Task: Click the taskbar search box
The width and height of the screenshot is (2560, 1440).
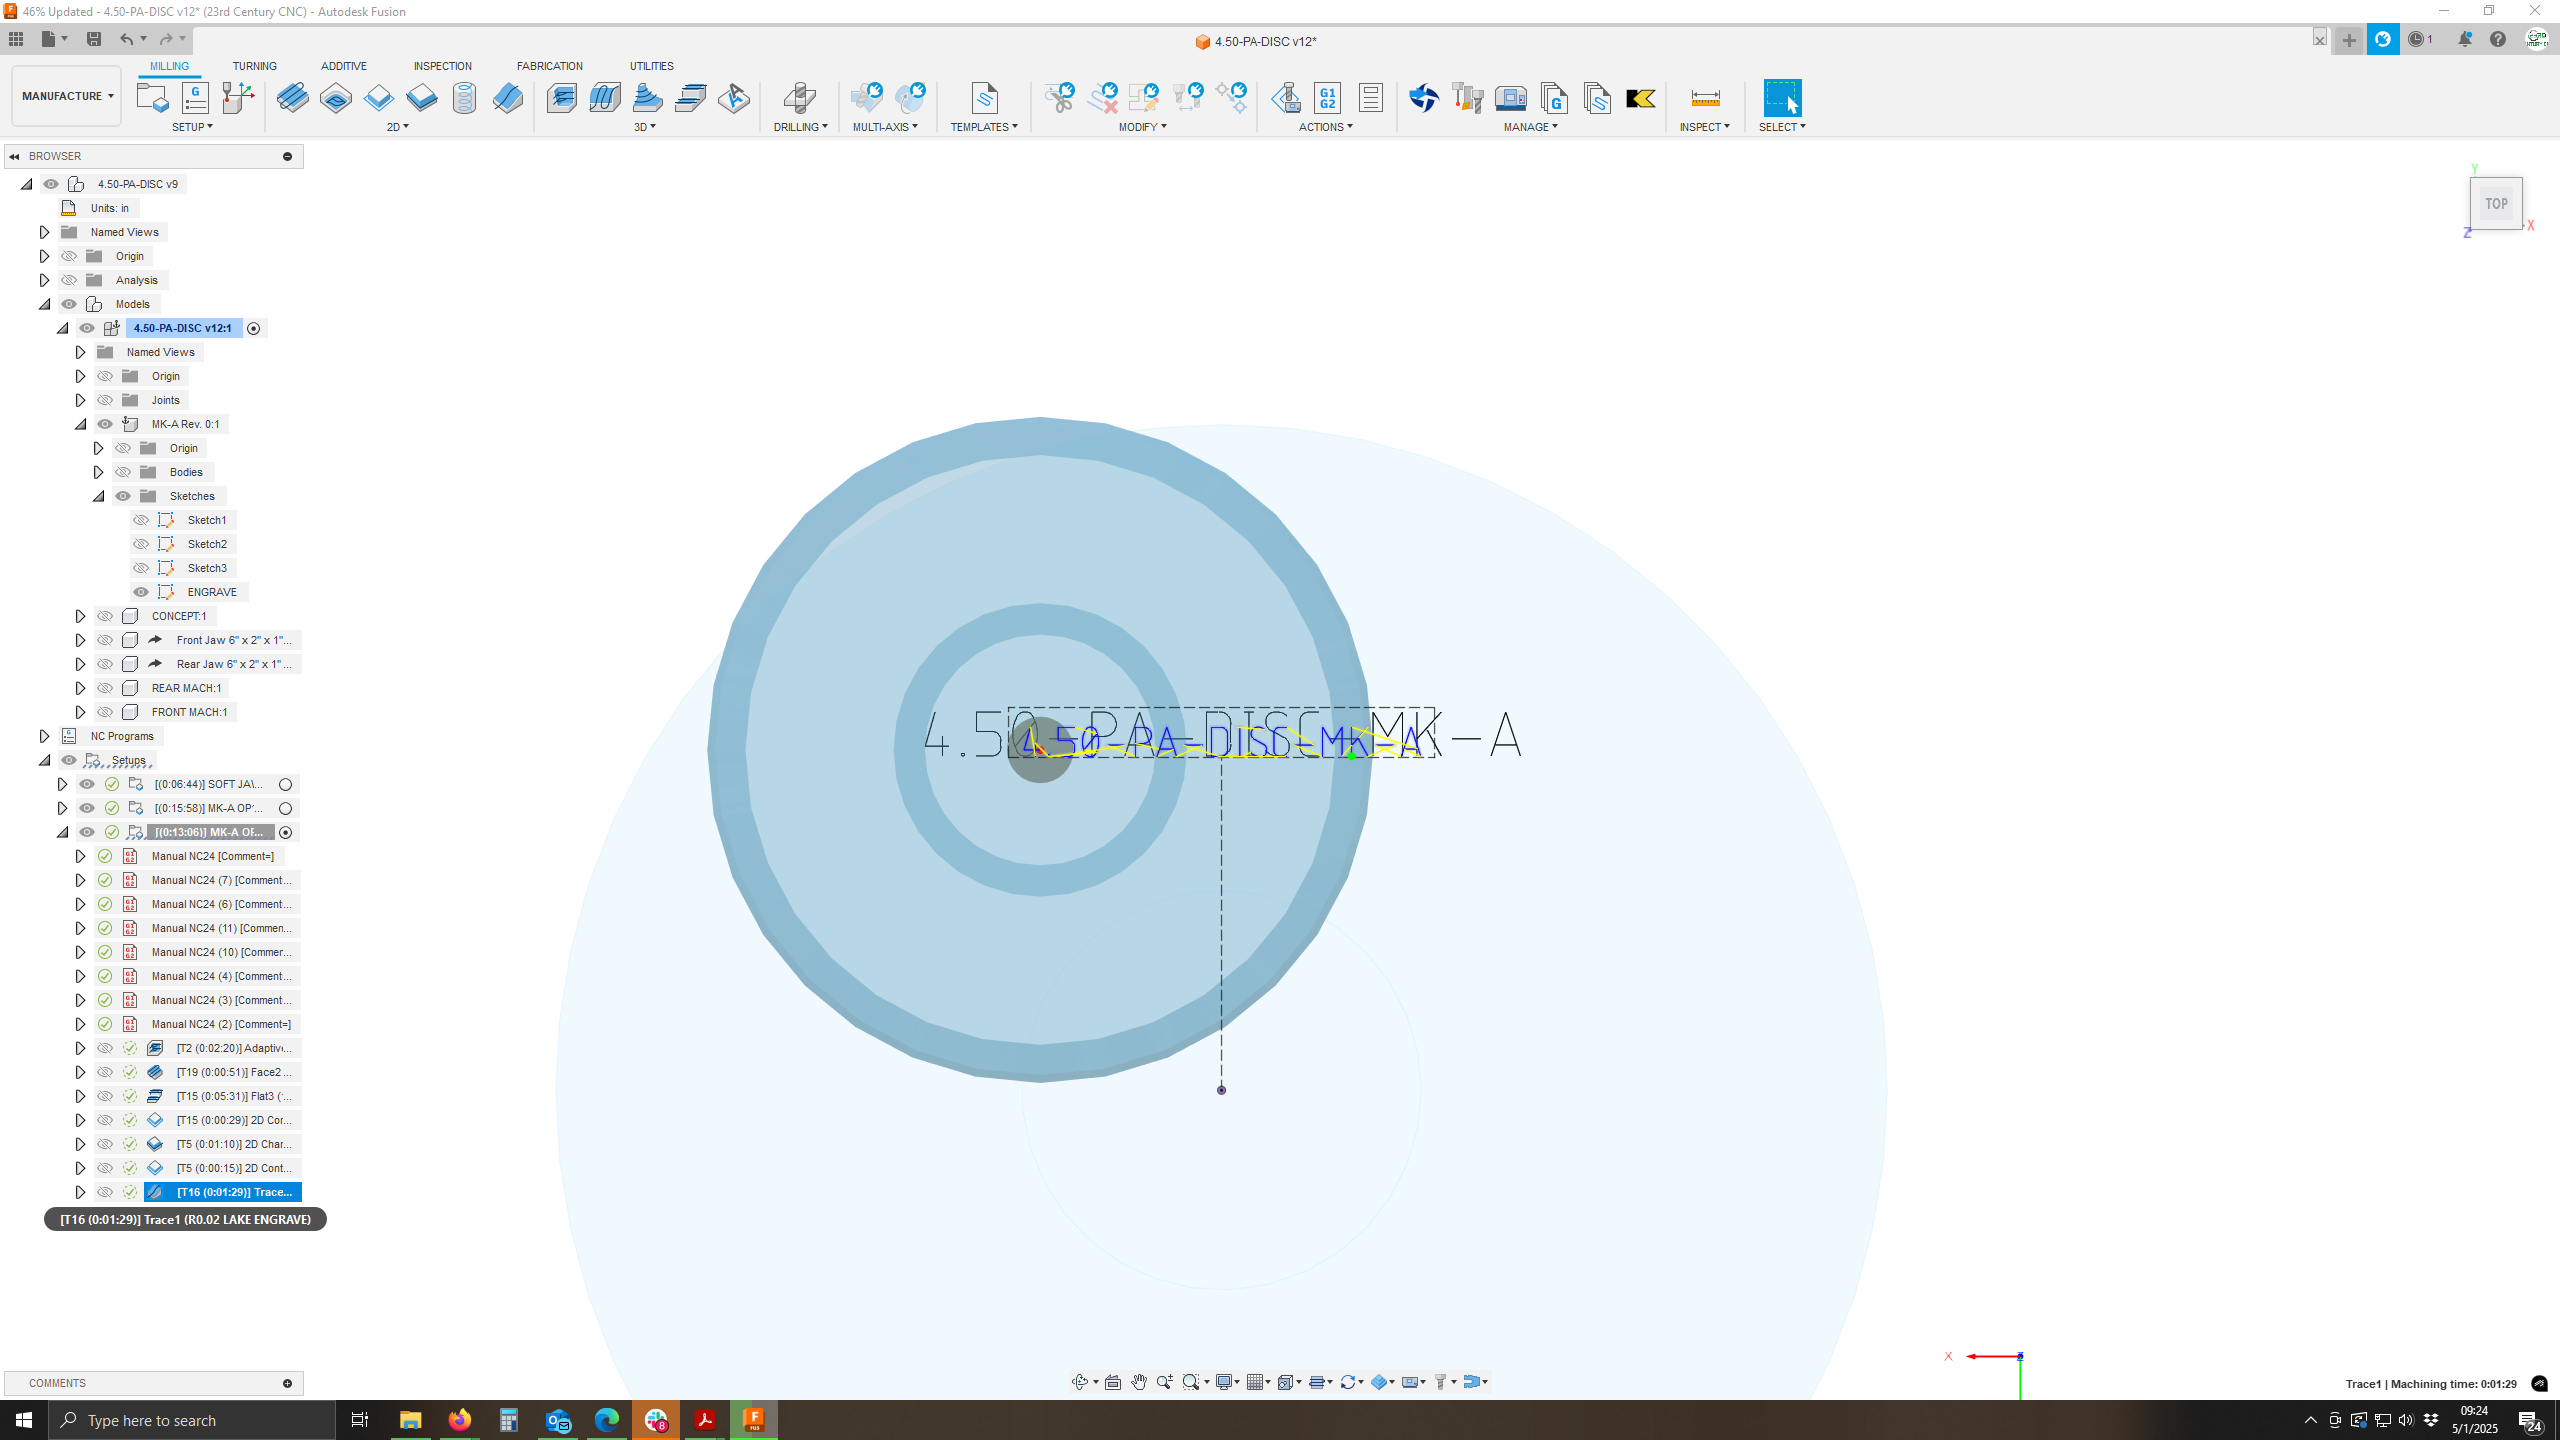Action: click(192, 1420)
